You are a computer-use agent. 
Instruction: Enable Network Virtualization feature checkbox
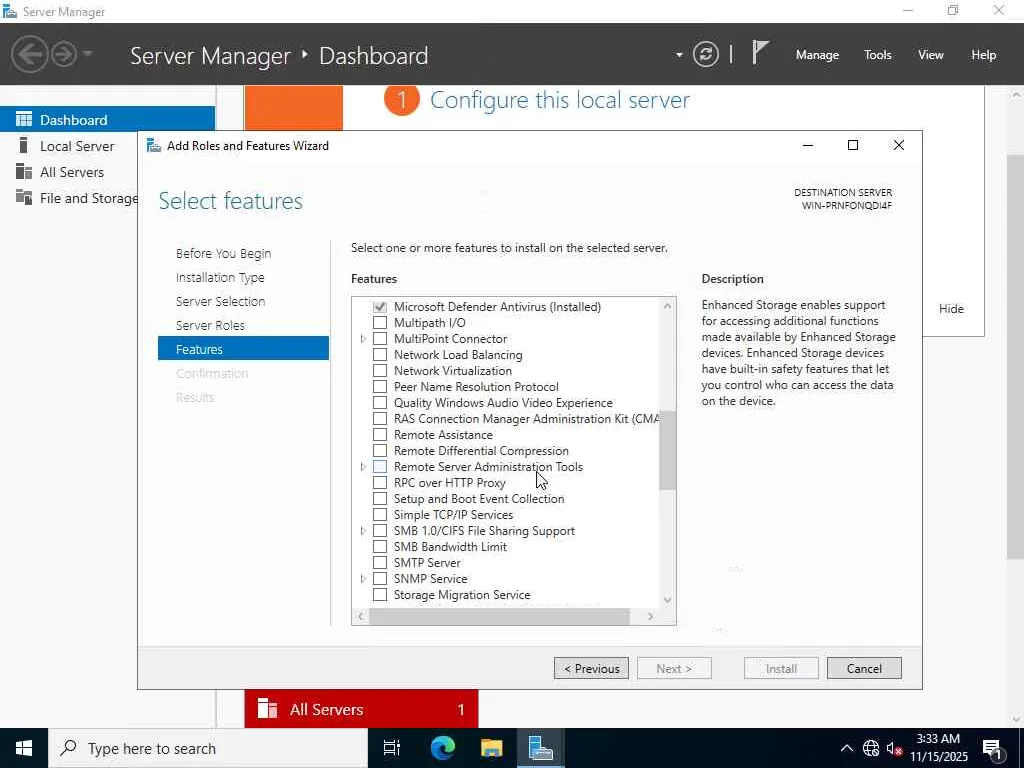coord(379,371)
